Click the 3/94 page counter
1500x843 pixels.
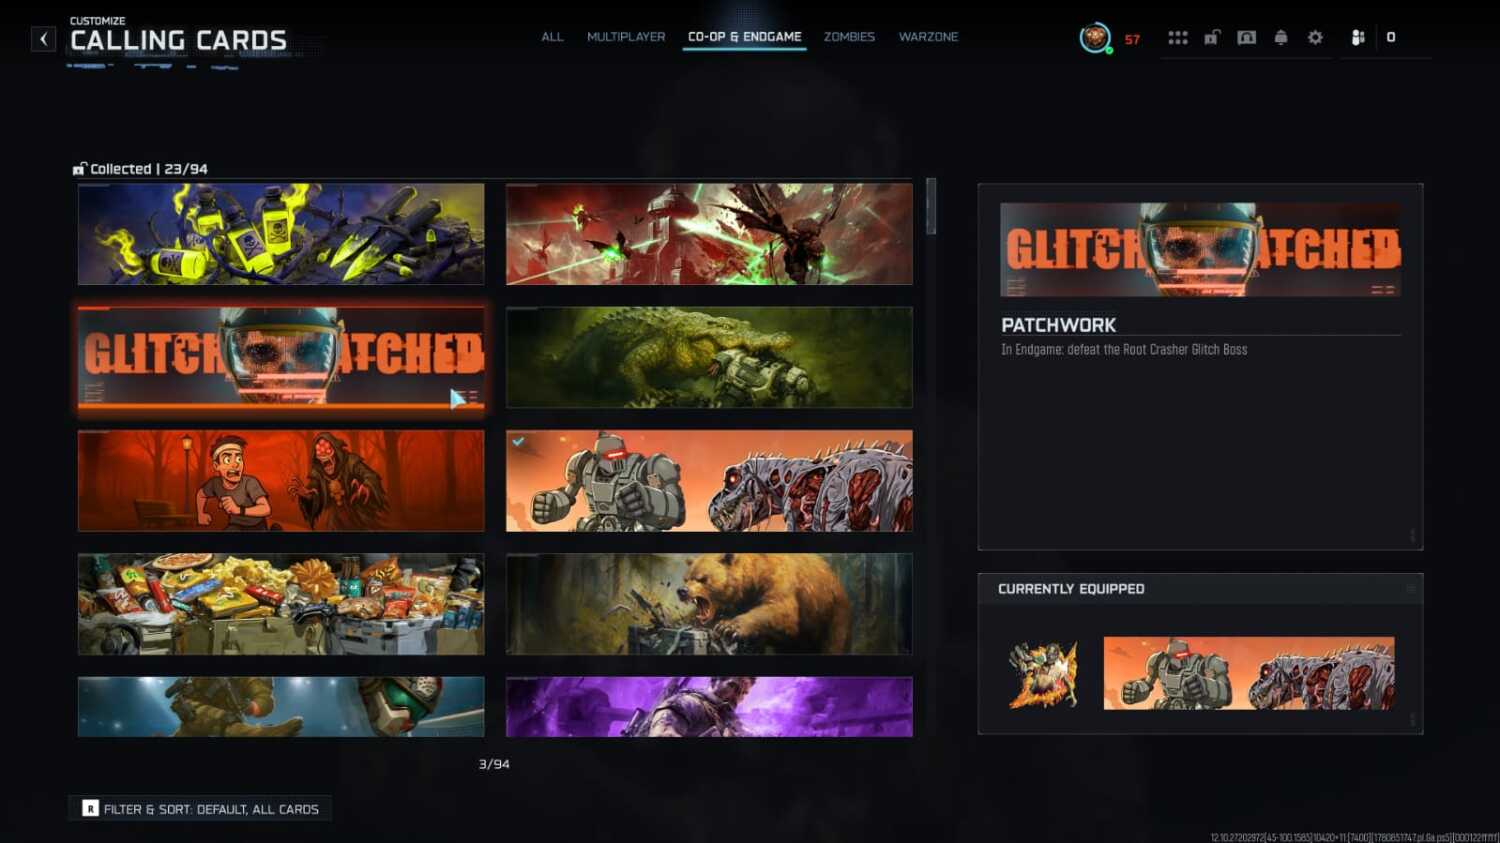[494, 764]
